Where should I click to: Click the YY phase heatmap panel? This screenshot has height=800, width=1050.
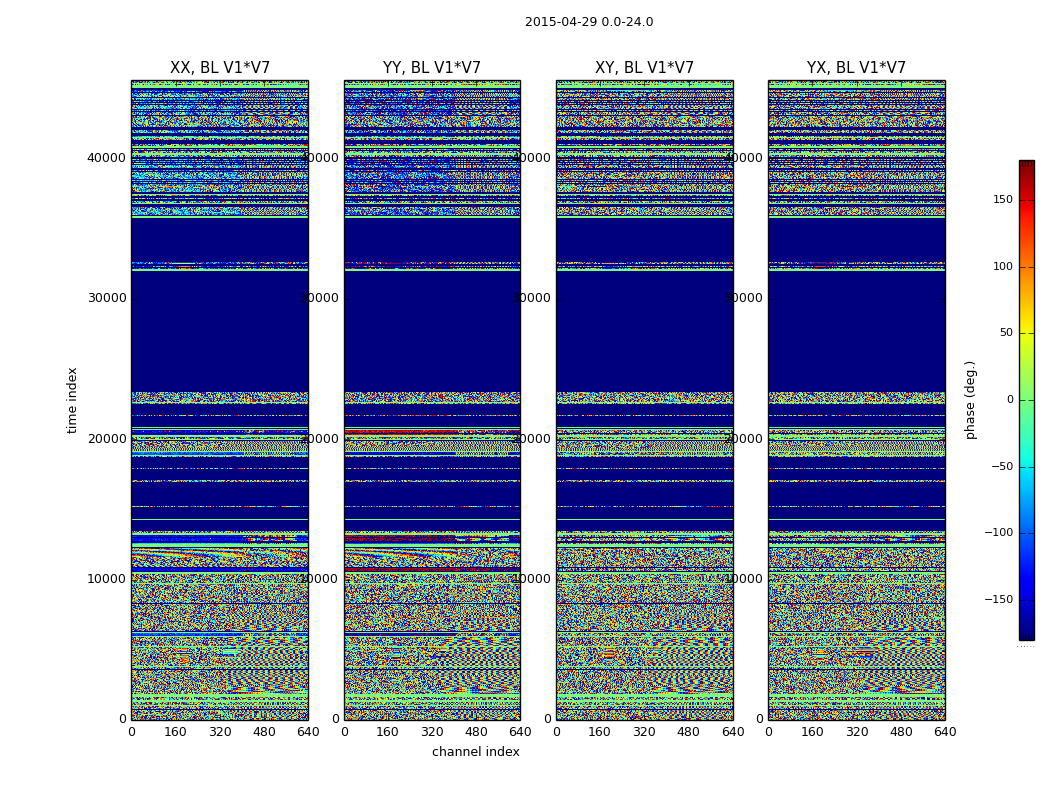coord(432,400)
